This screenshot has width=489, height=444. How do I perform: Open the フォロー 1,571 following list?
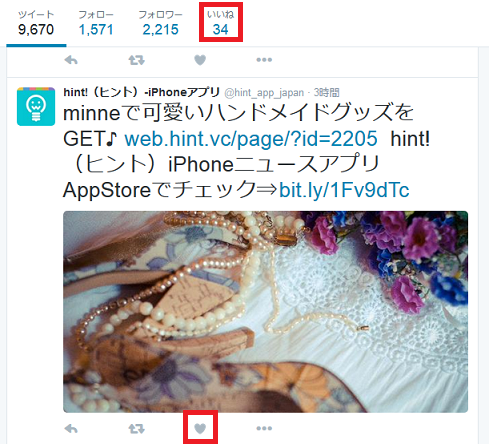96,23
